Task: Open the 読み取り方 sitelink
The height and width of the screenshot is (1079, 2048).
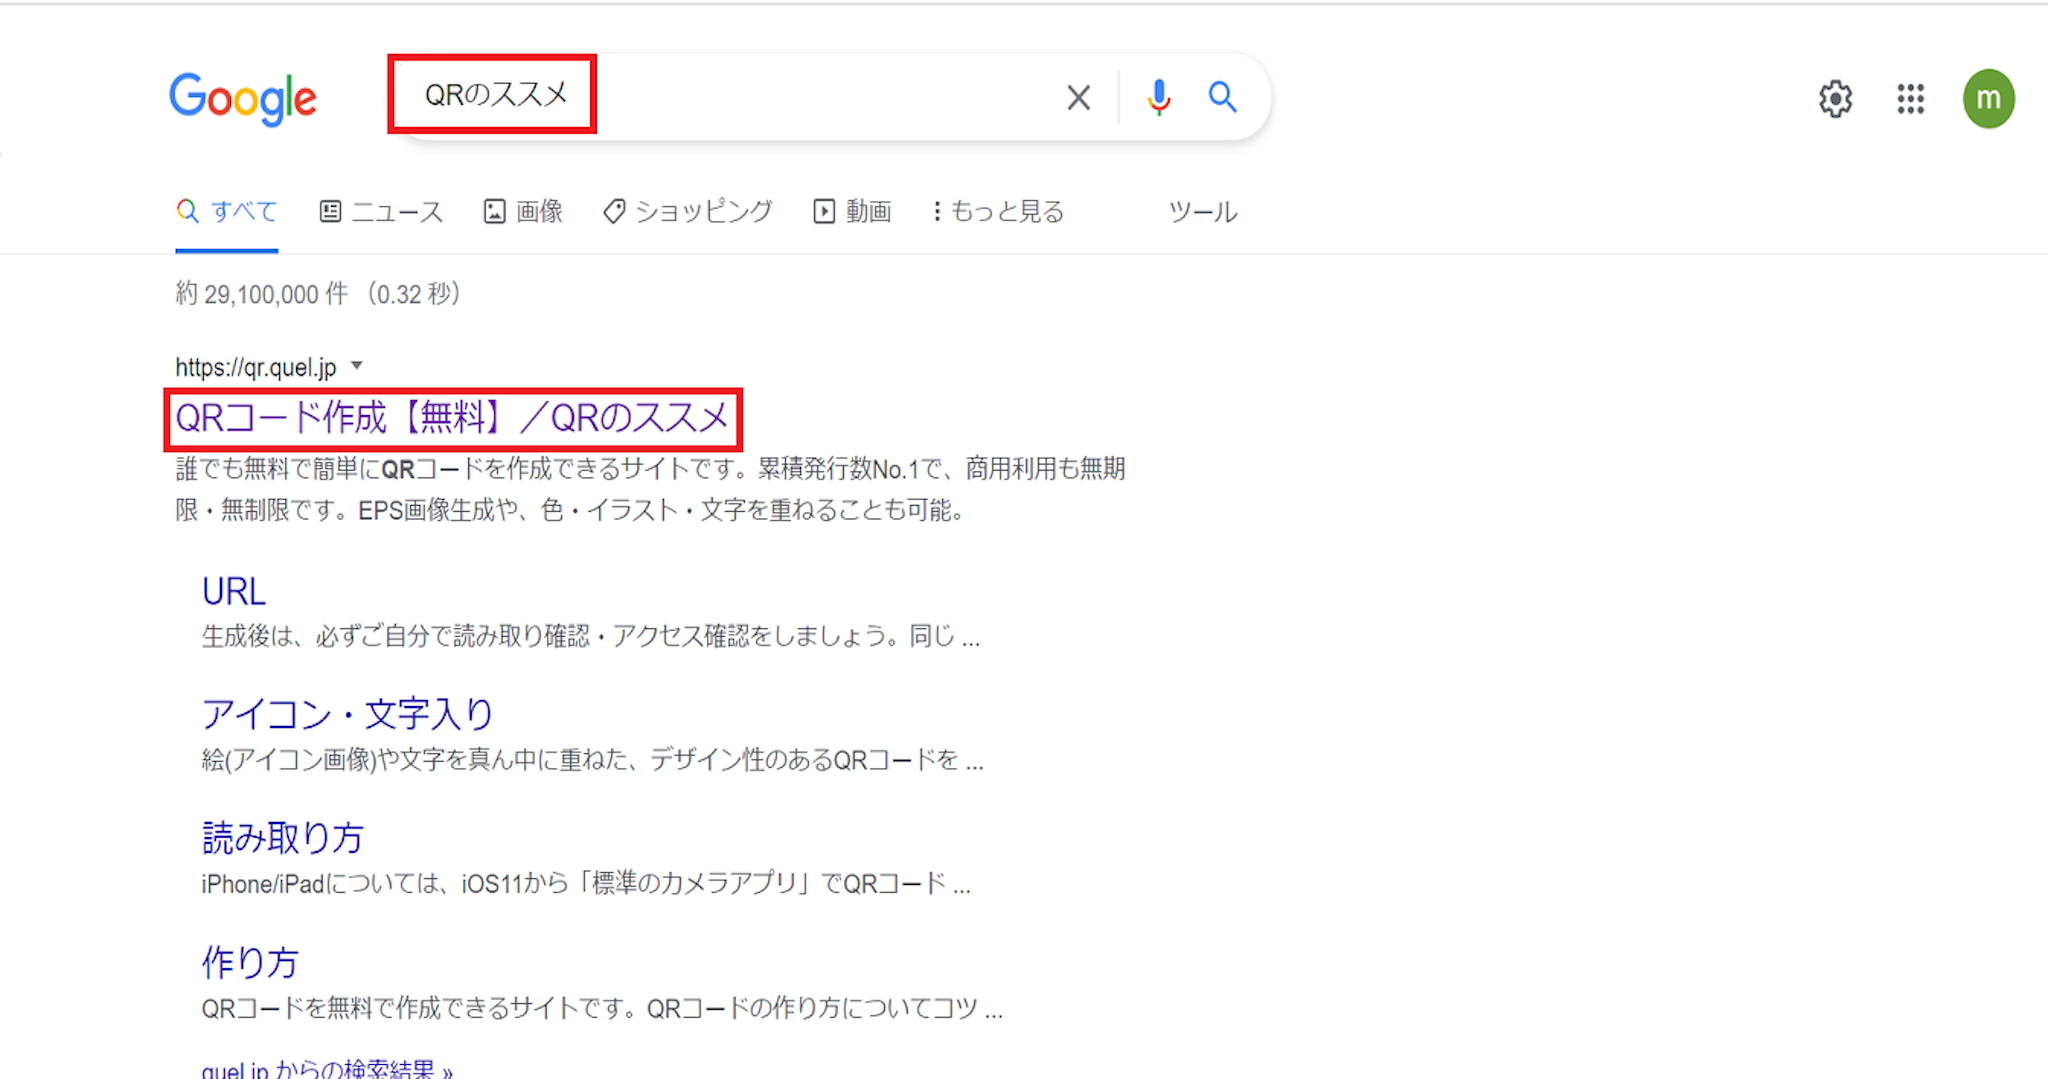Action: (282, 838)
